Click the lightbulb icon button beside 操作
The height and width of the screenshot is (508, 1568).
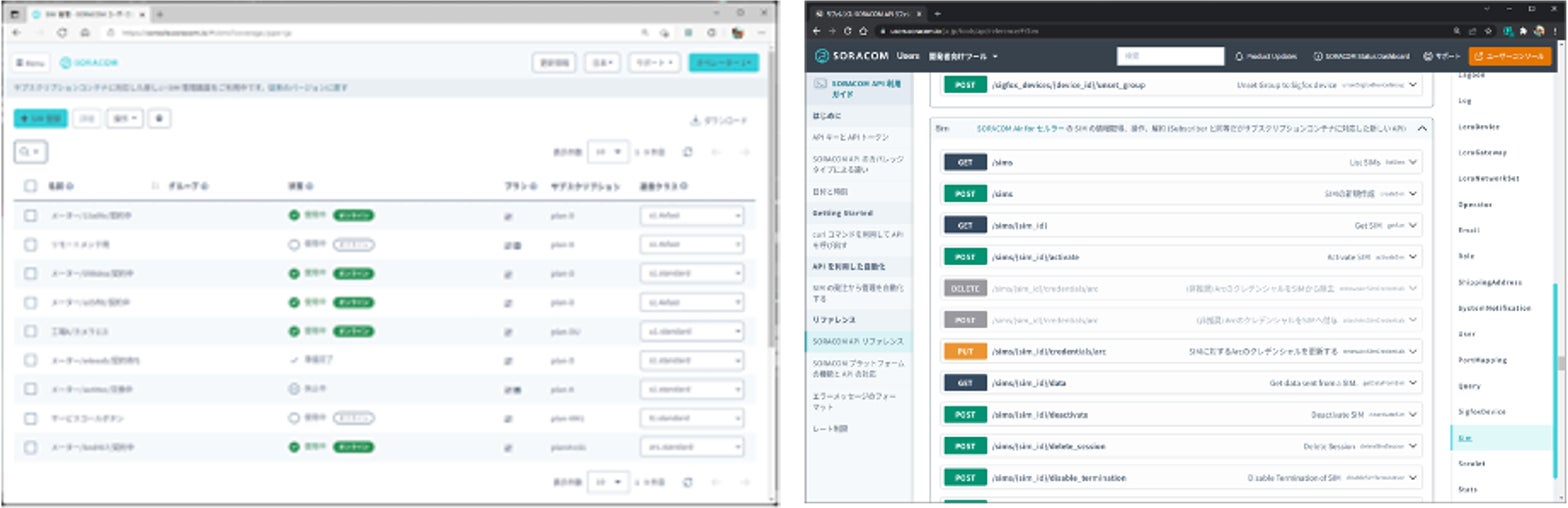click(160, 119)
